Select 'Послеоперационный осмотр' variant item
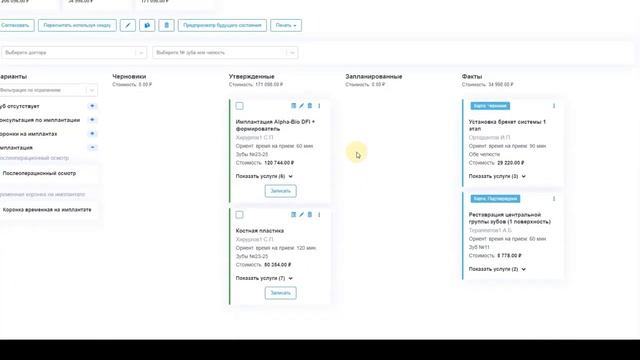This screenshot has height=360, width=640. tap(48, 173)
